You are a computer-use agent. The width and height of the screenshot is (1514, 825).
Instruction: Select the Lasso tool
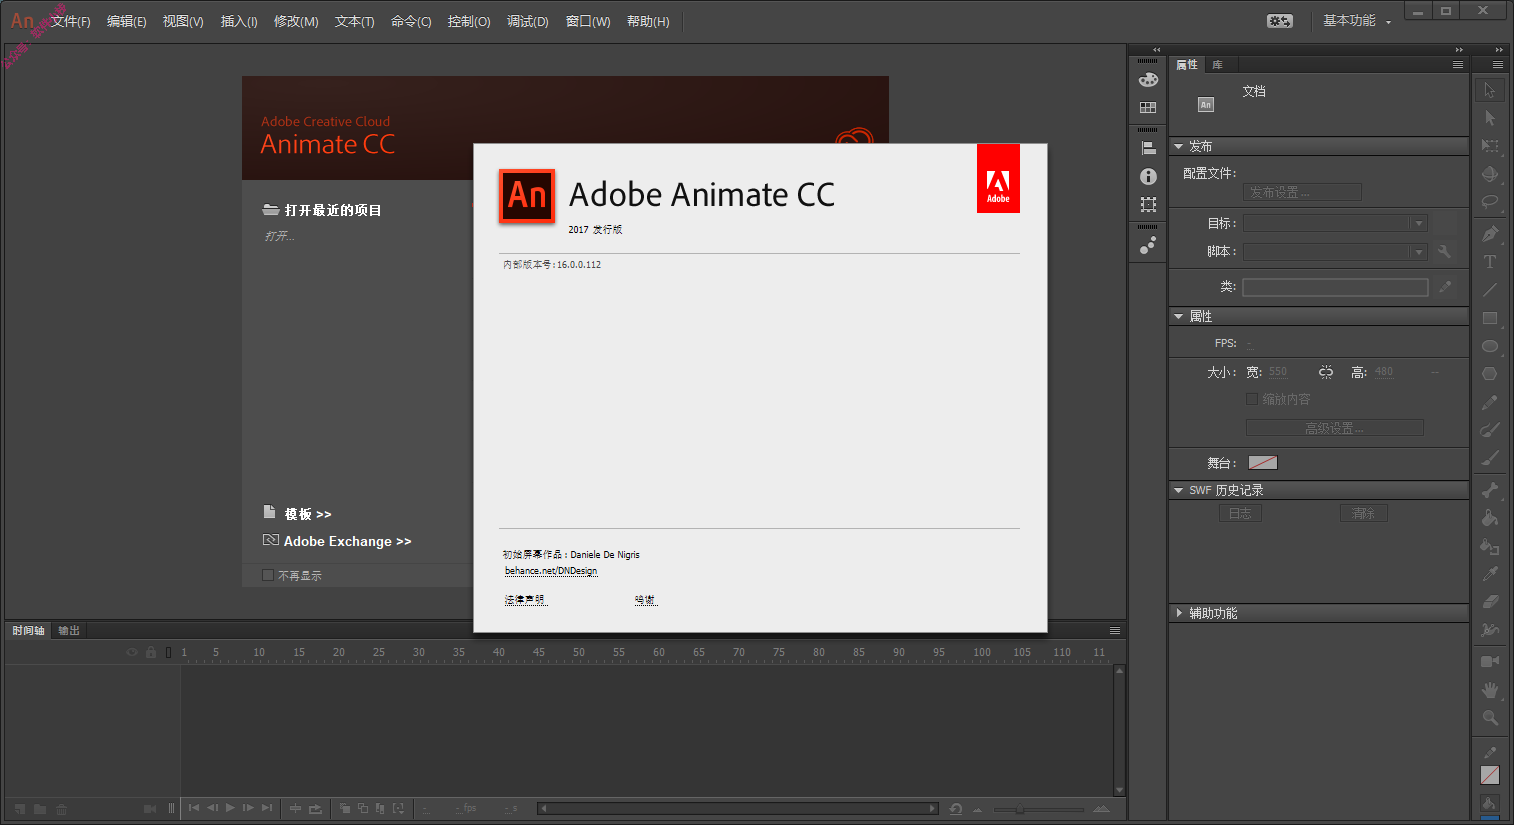point(1490,202)
